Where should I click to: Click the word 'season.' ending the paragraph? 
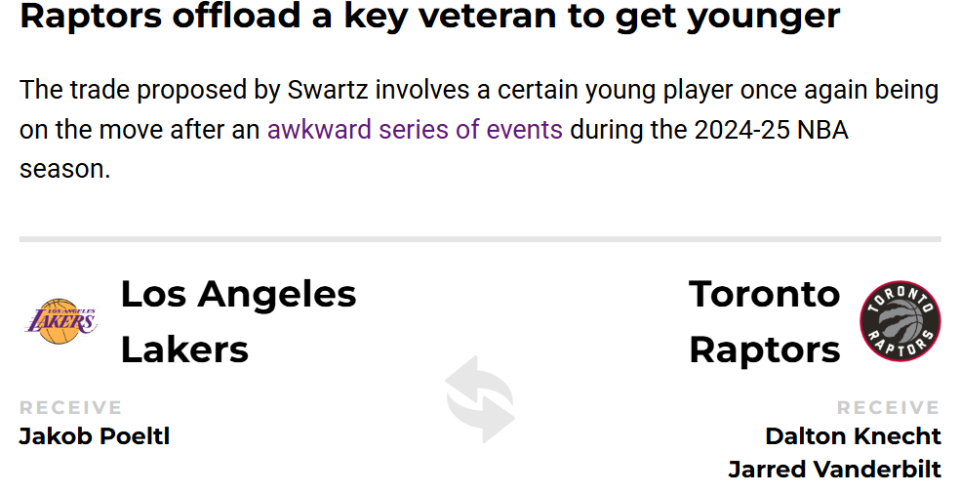click(x=65, y=170)
